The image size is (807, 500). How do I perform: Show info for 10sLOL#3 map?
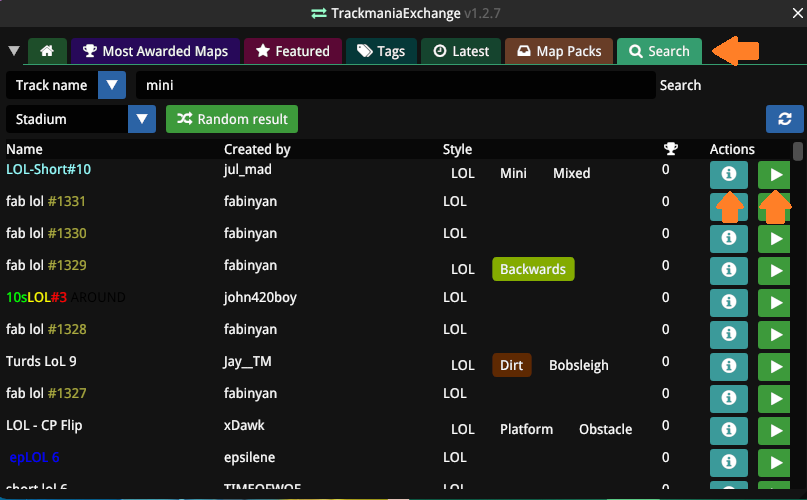click(x=729, y=303)
